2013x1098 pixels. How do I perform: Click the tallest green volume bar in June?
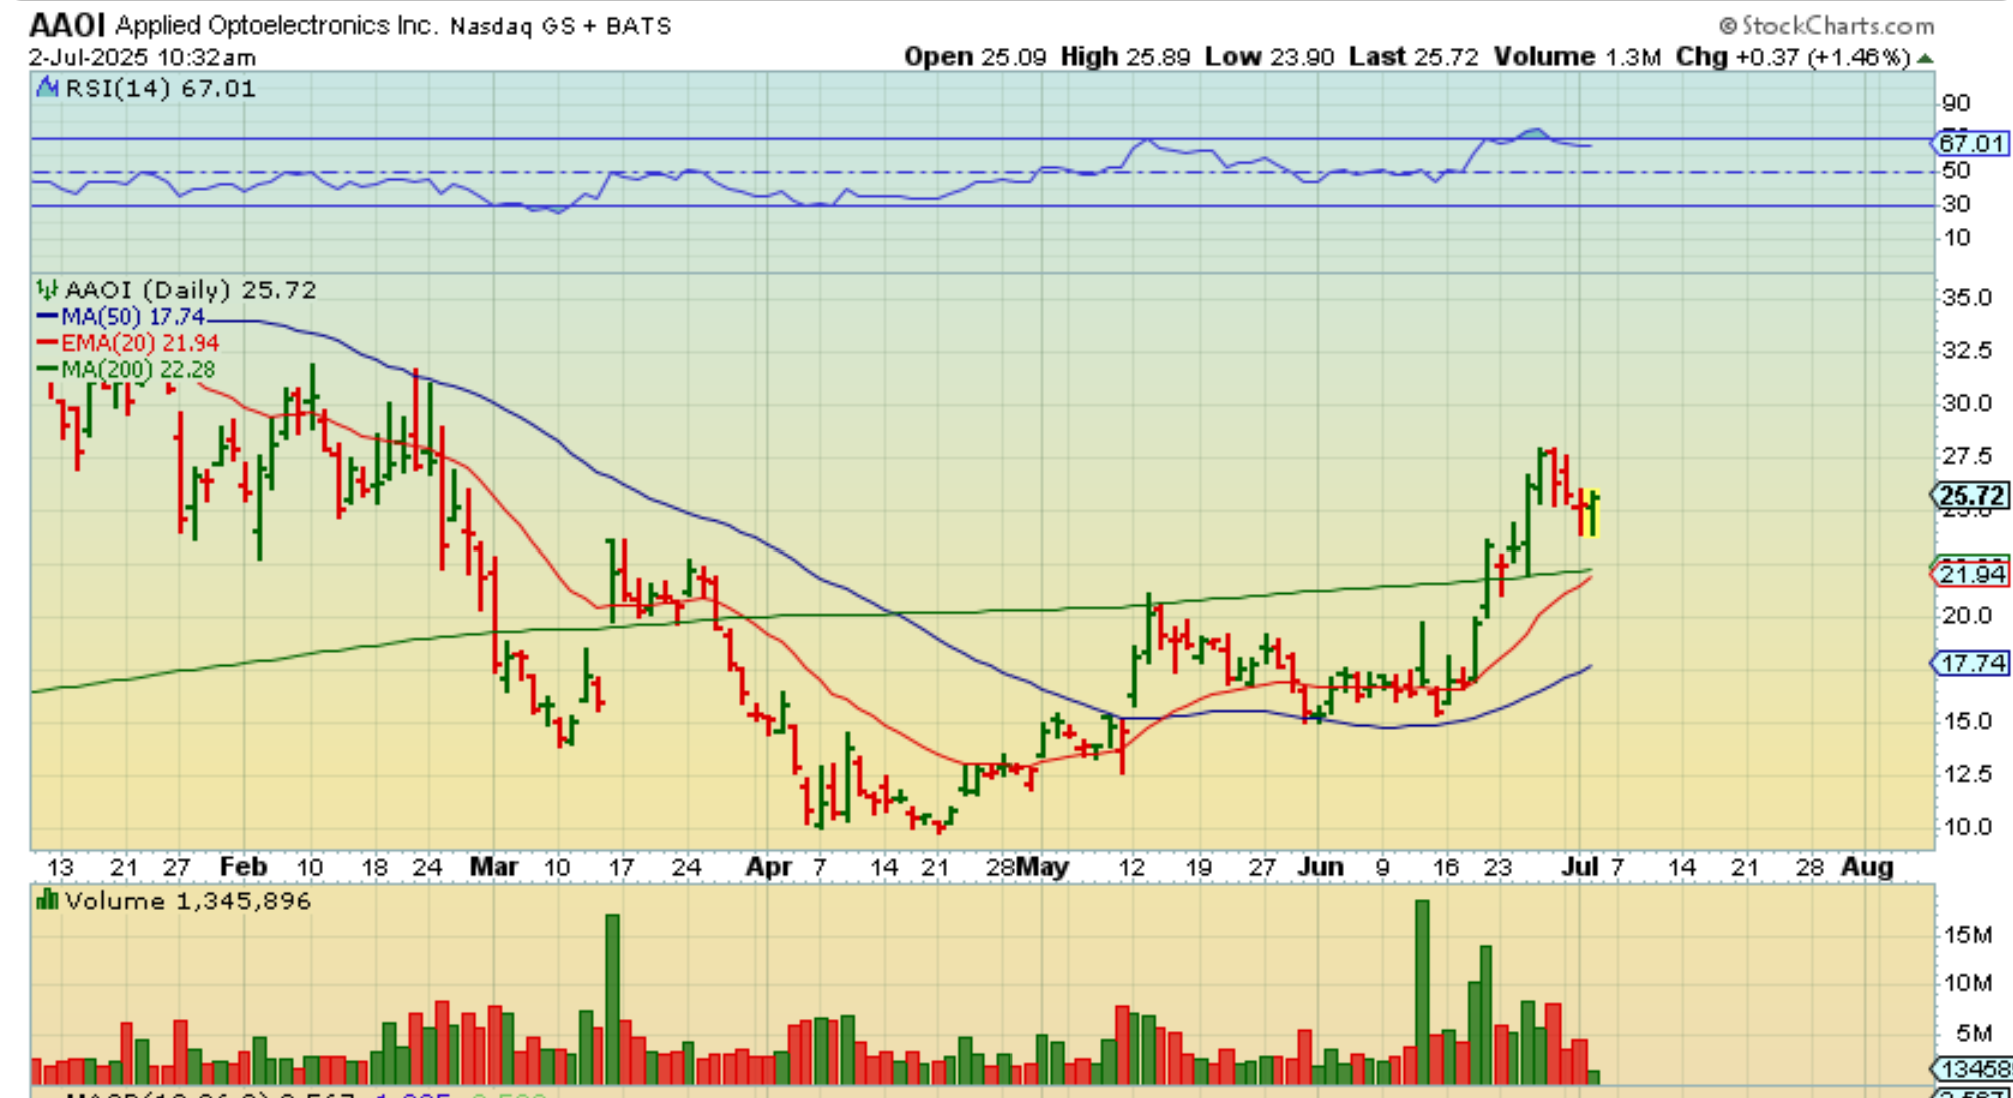coord(1422,990)
